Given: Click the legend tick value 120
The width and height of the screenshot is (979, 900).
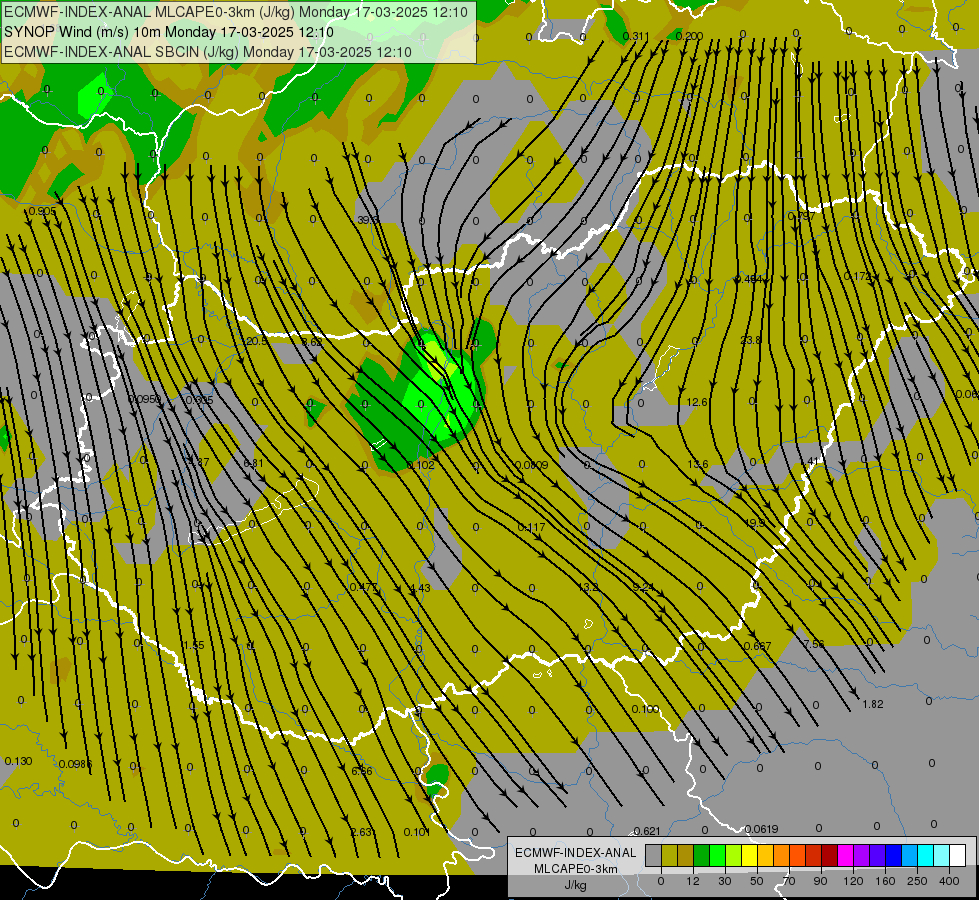Looking at the screenshot, I should coord(853,881).
